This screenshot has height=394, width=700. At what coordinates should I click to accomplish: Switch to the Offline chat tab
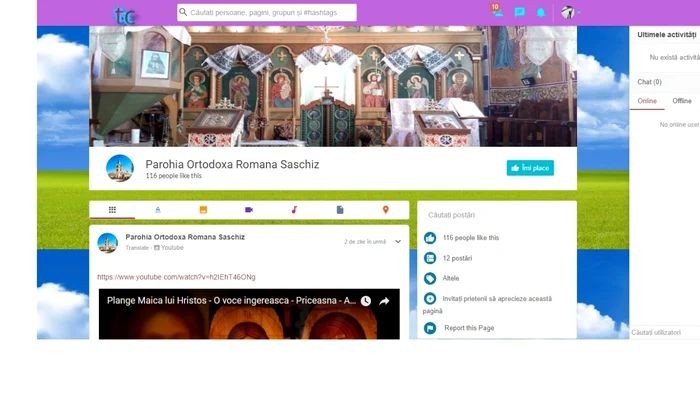pyautogui.click(x=682, y=101)
